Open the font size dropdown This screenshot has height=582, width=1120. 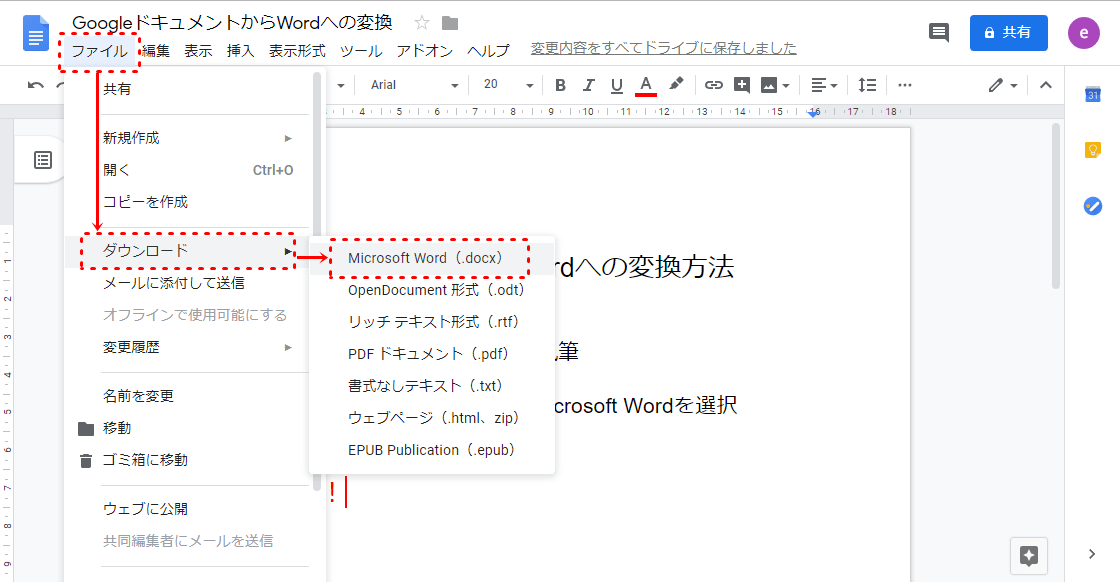point(505,85)
